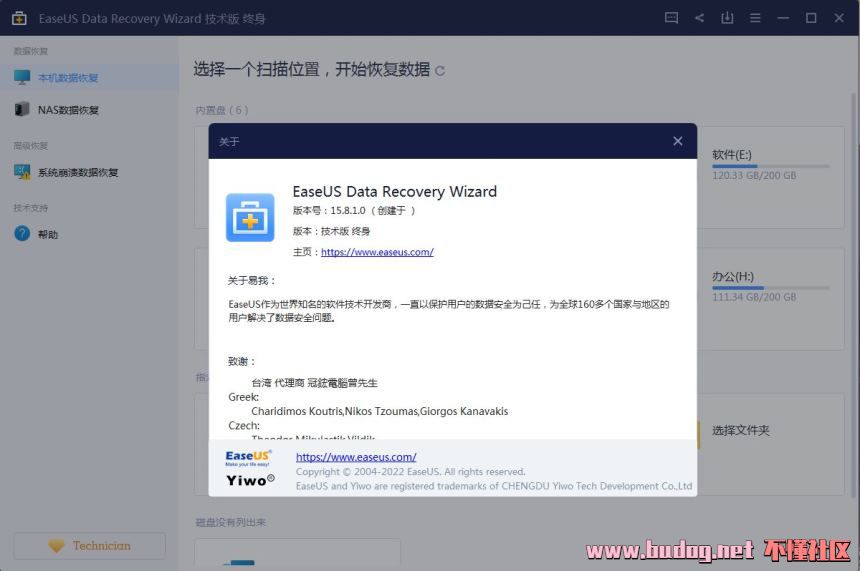Click the feedback message icon in title bar
This screenshot has height=571, width=860.
pos(671,18)
